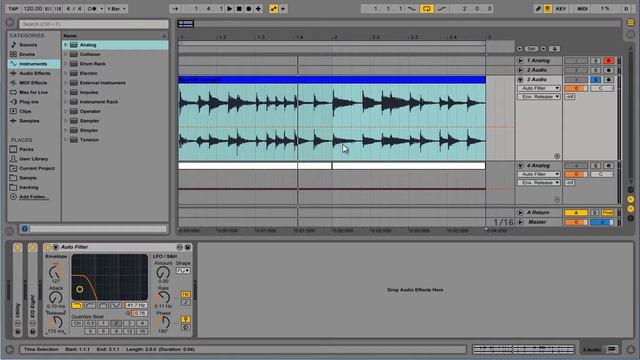Image resolution: width=640 pixels, height=360 pixels.
Task: Click the LFO tempo-sync note button
Action: point(185,302)
